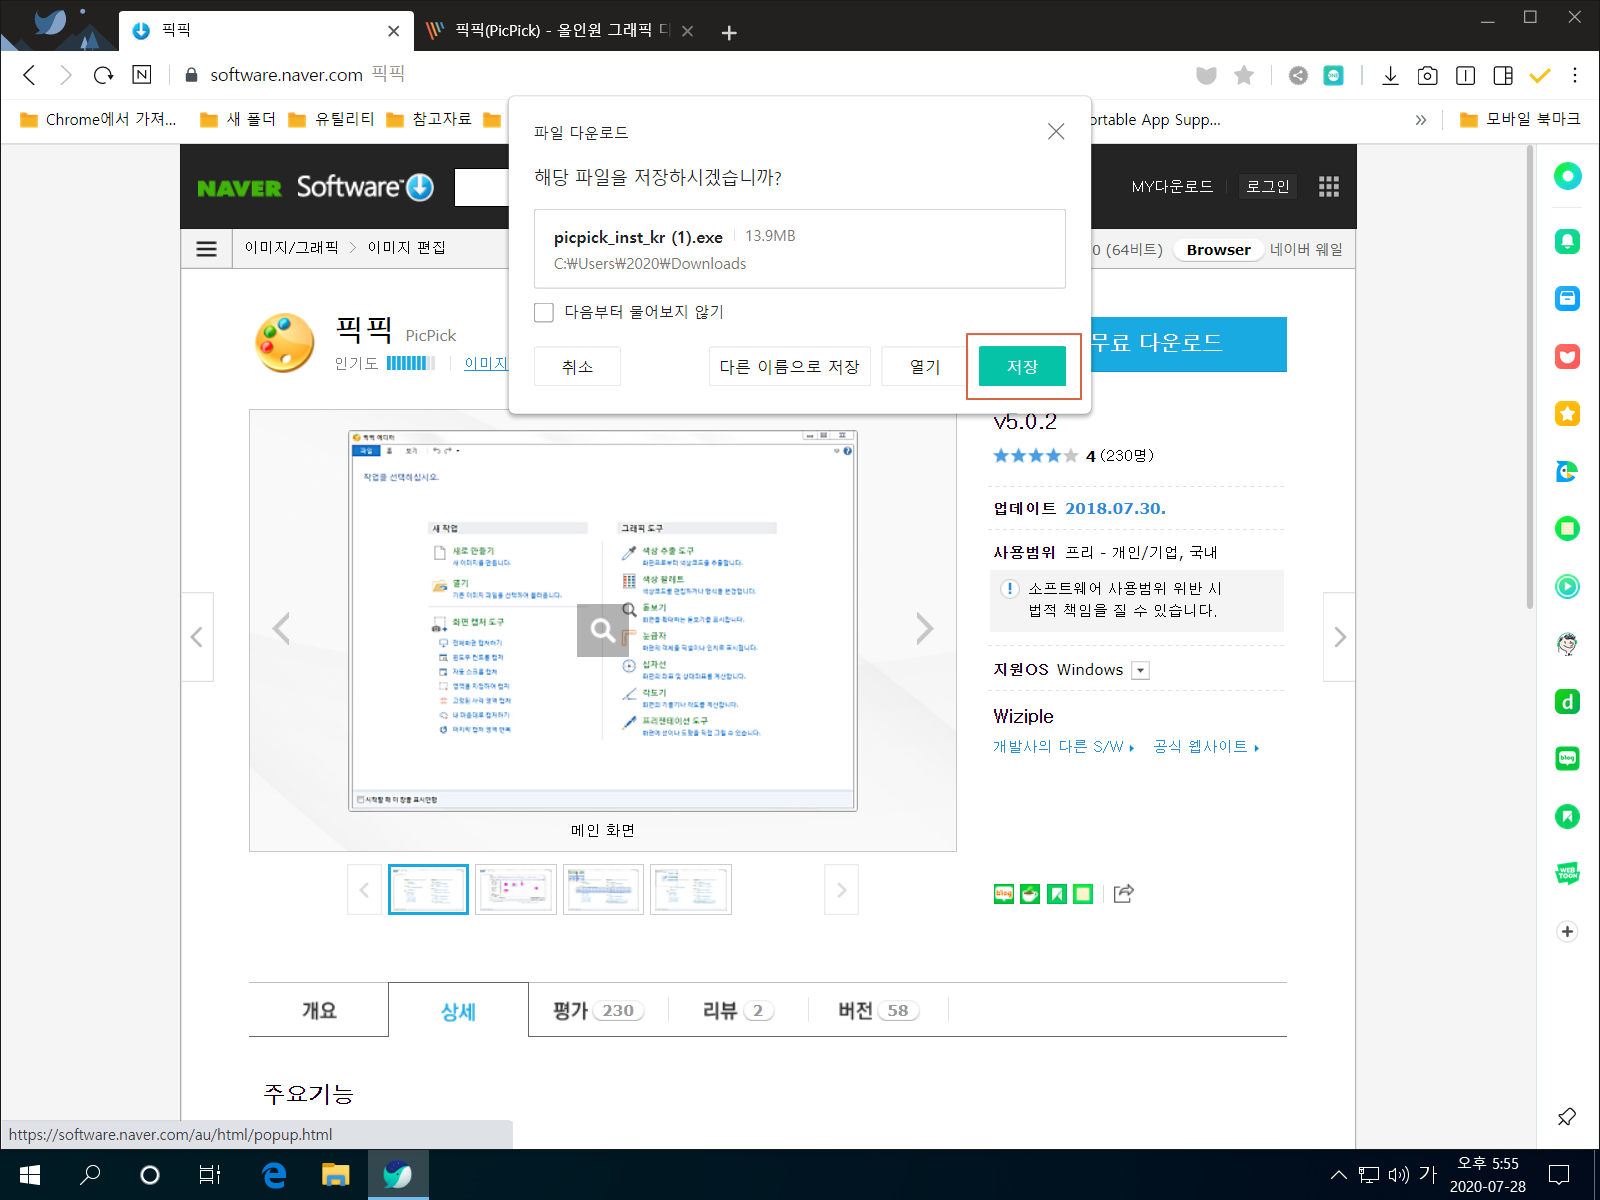Bookmark page with the star icon
The image size is (1600, 1200).
pos(1244,75)
